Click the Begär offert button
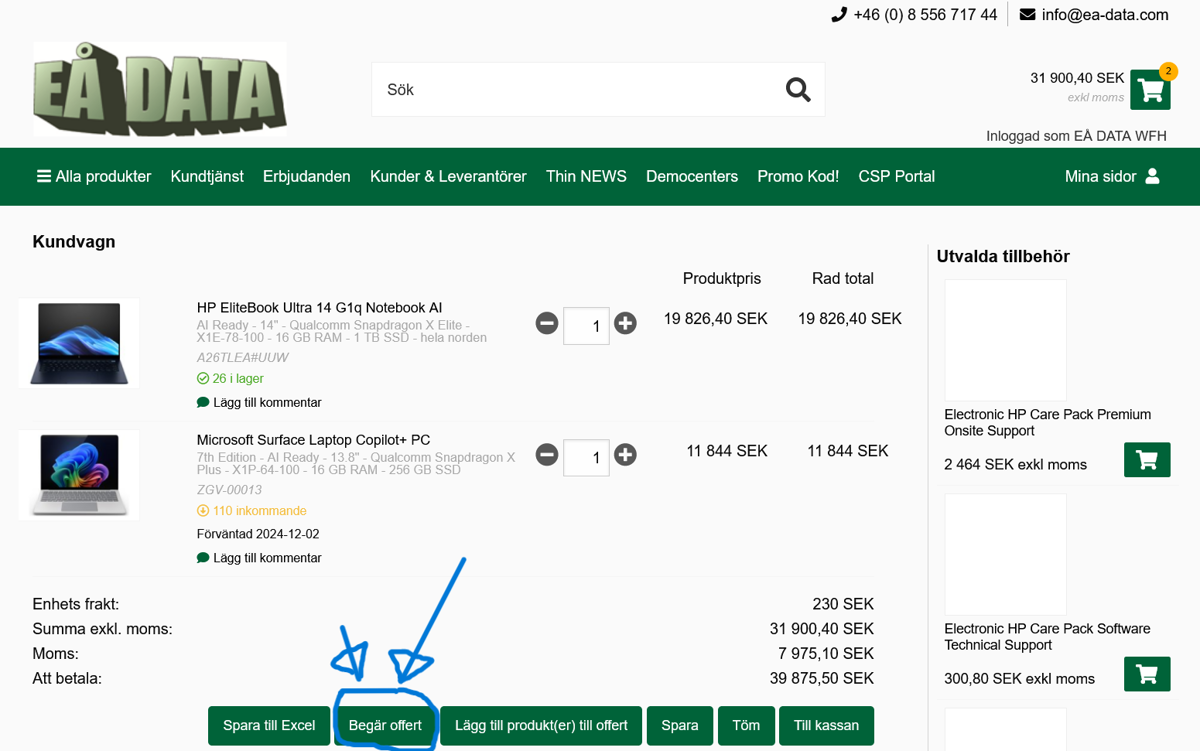This screenshot has width=1200, height=751. [385, 726]
